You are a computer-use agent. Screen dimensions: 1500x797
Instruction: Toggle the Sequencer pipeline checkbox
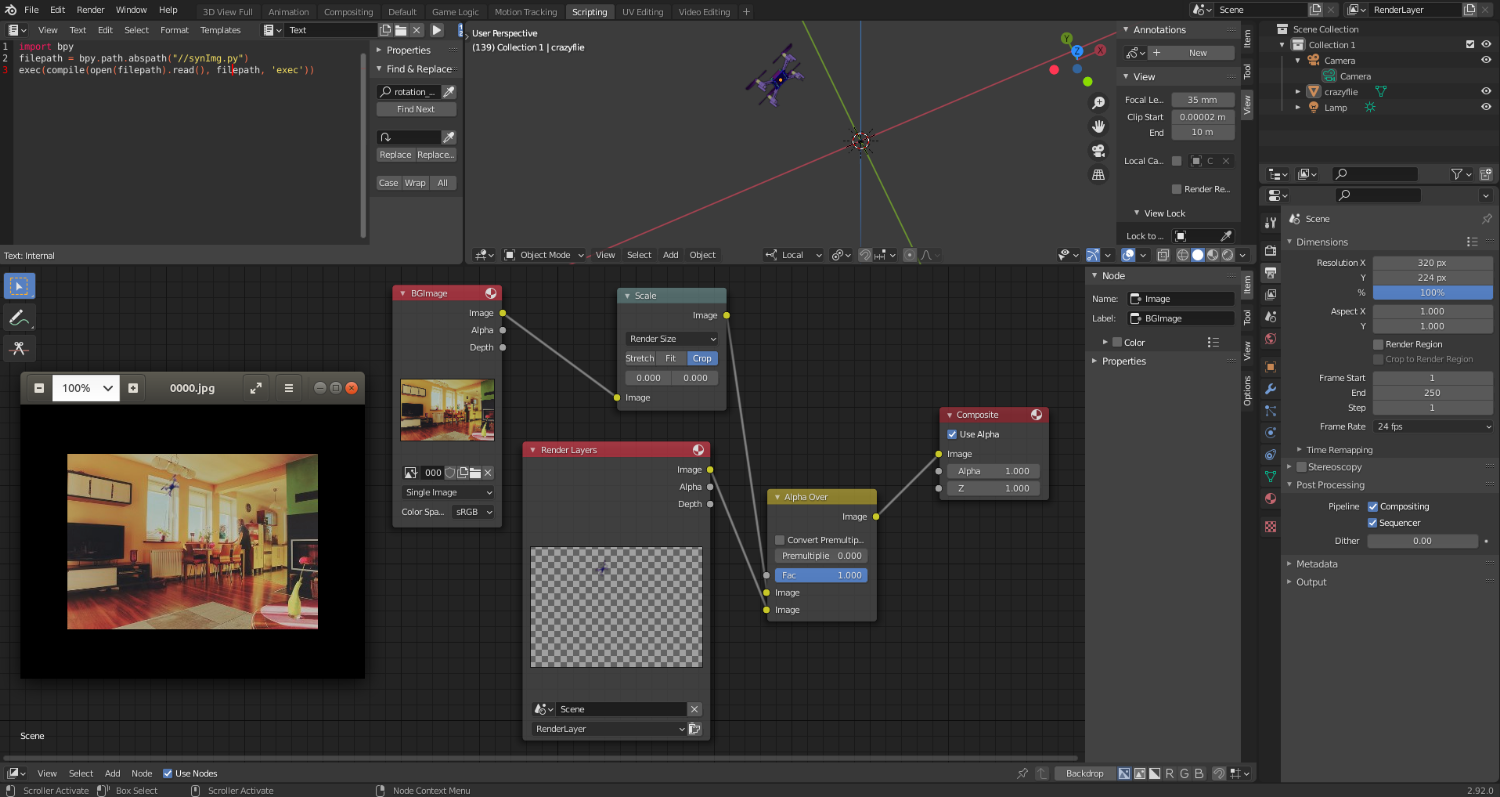pyautogui.click(x=1373, y=522)
